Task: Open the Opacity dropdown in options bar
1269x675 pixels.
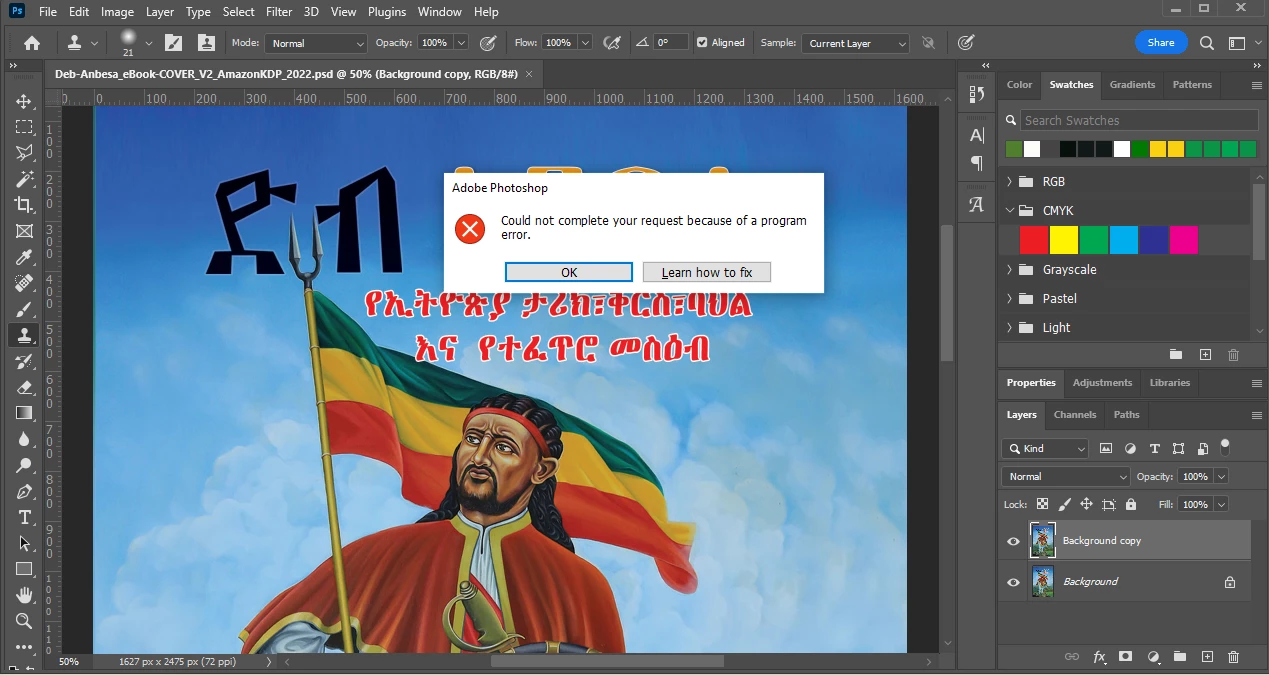Action: click(x=461, y=43)
